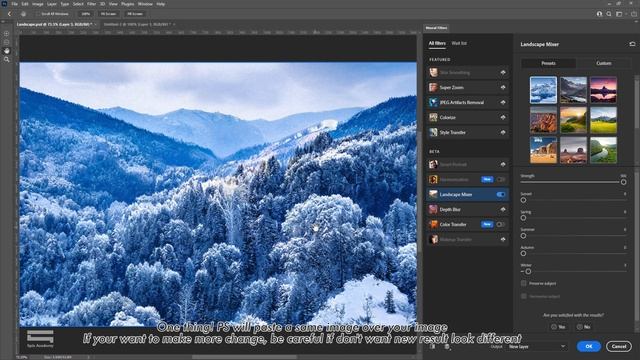Check the Preserve subject checkbox
The width and height of the screenshot is (640, 360).
pyautogui.click(x=524, y=283)
